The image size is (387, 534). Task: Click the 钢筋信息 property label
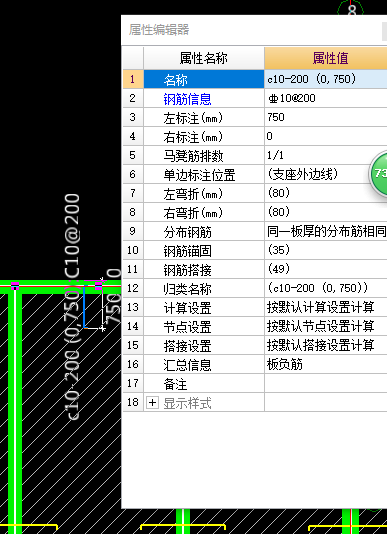coord(187,99)
